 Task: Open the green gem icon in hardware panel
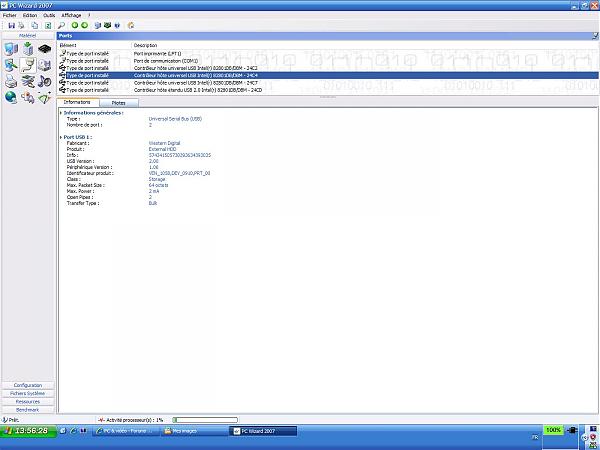(45, 98)
